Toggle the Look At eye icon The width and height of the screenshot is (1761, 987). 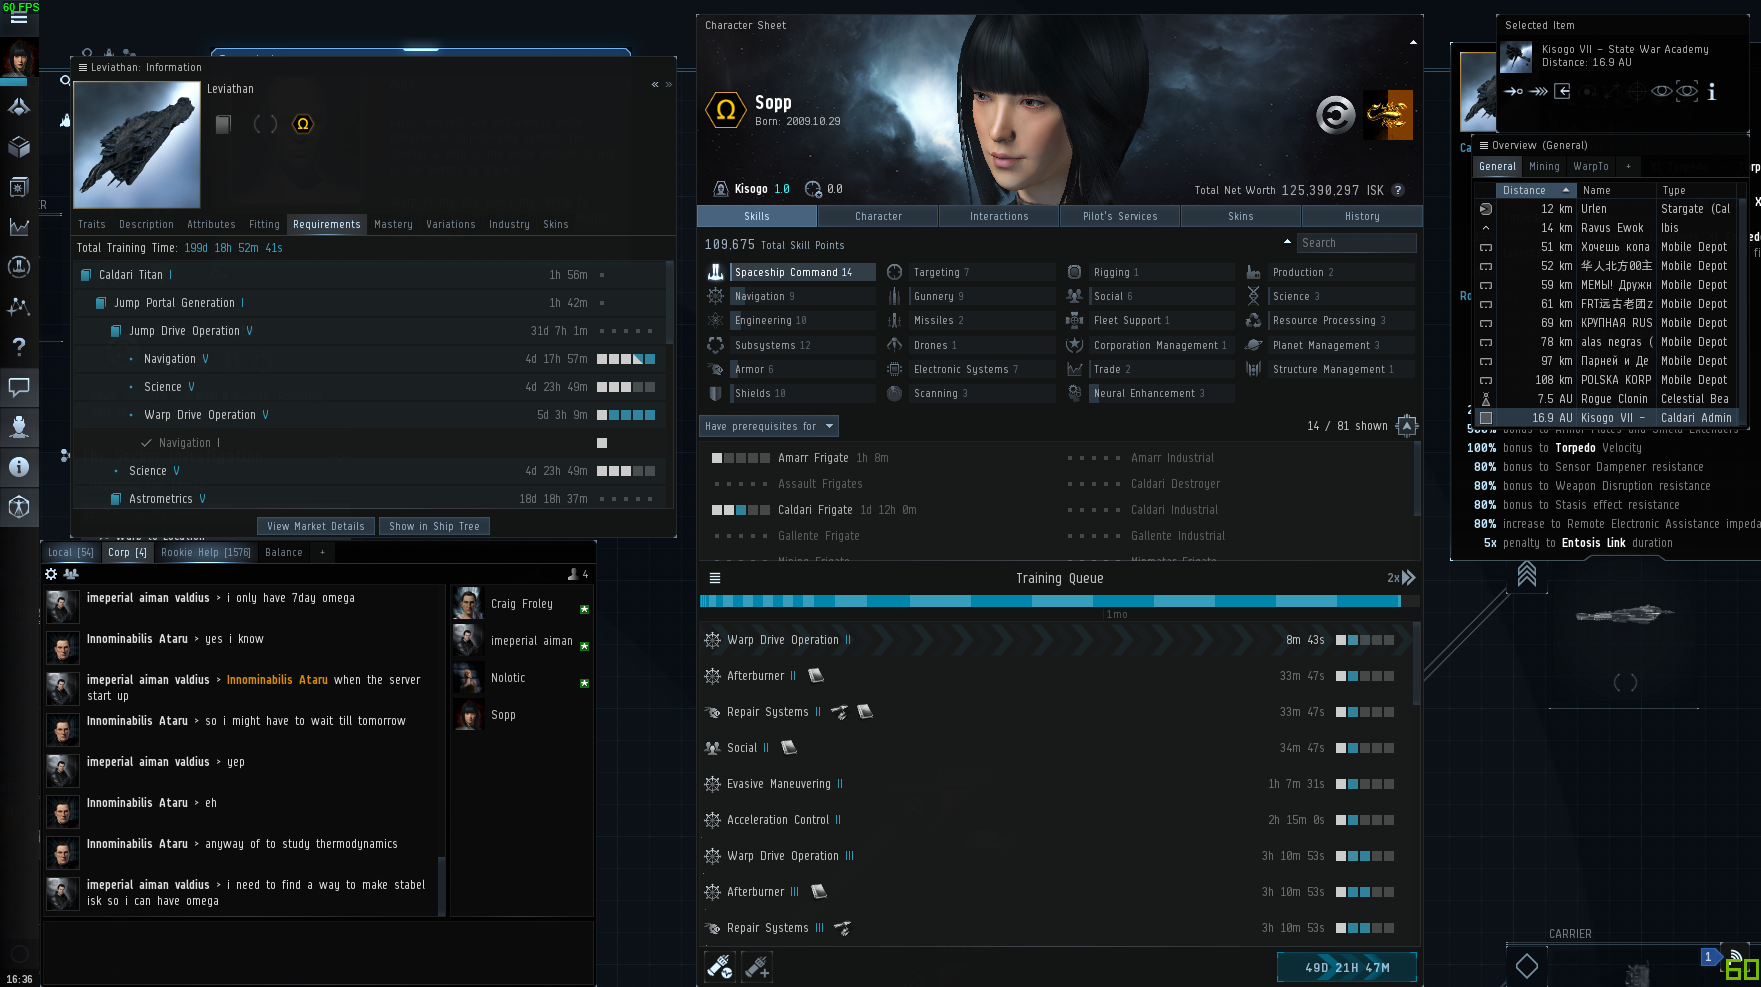(1660, 92)
